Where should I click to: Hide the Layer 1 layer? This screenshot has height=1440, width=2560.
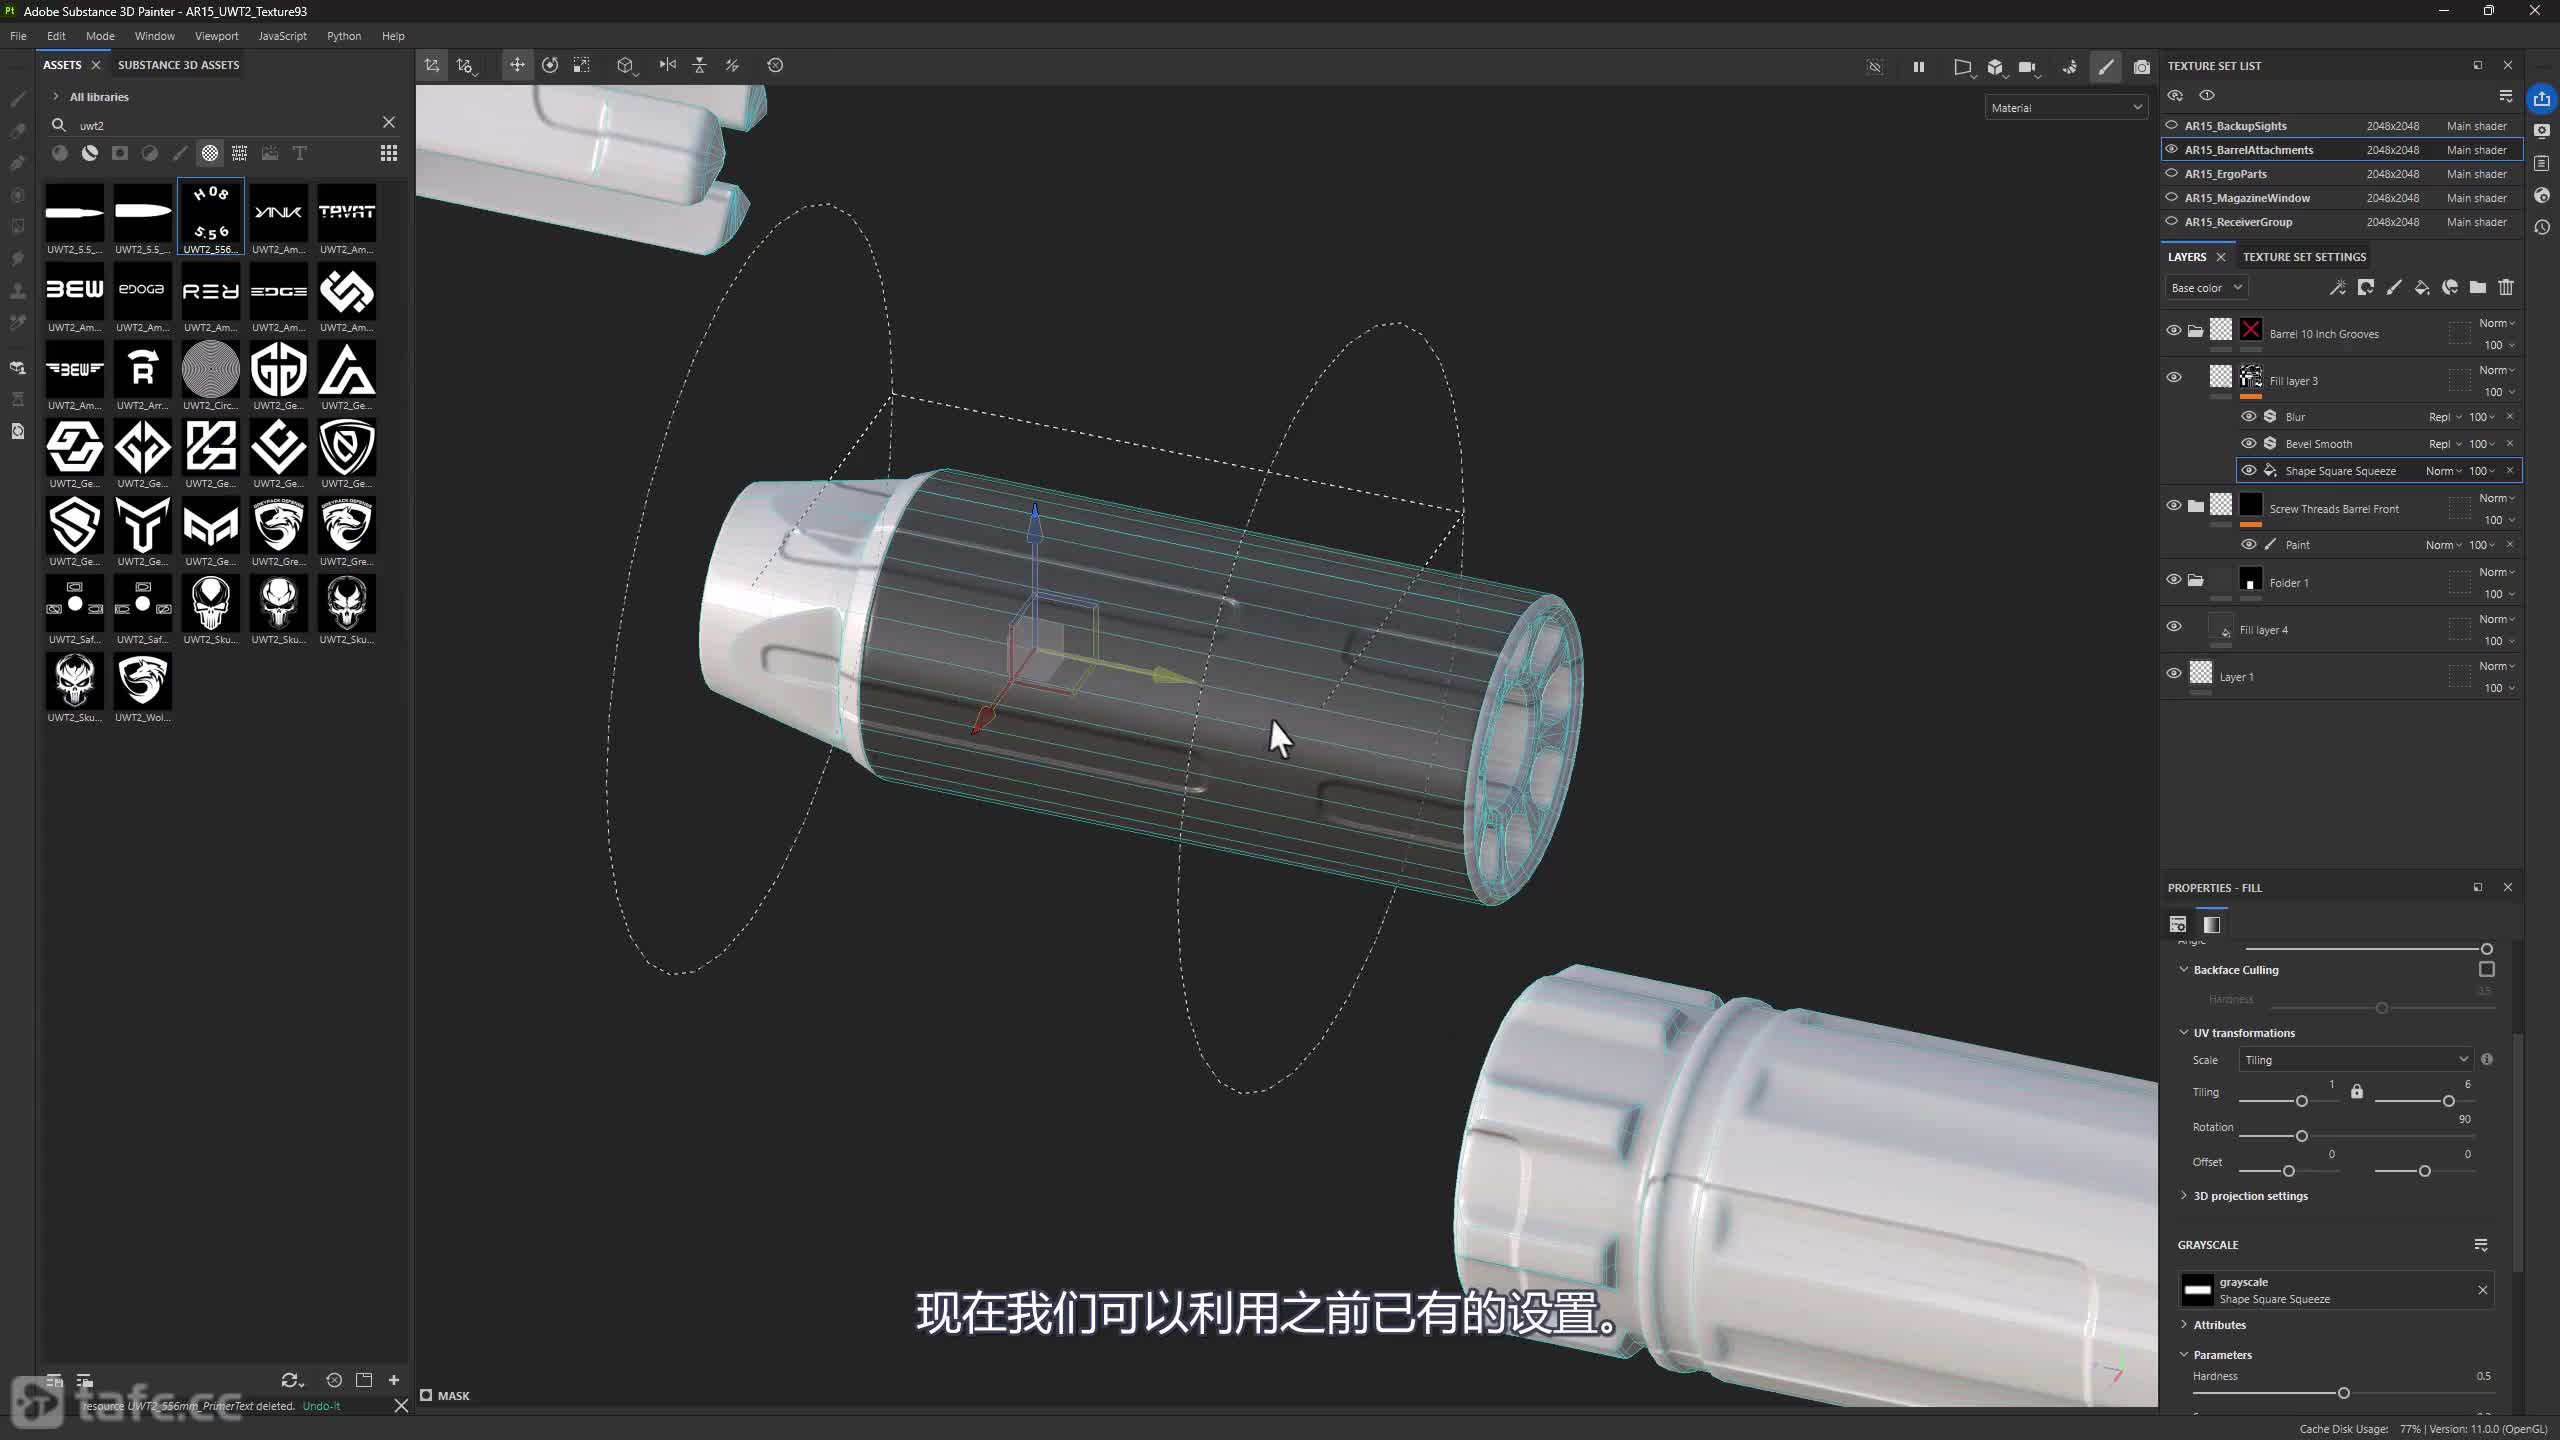tap(2174, 674)
